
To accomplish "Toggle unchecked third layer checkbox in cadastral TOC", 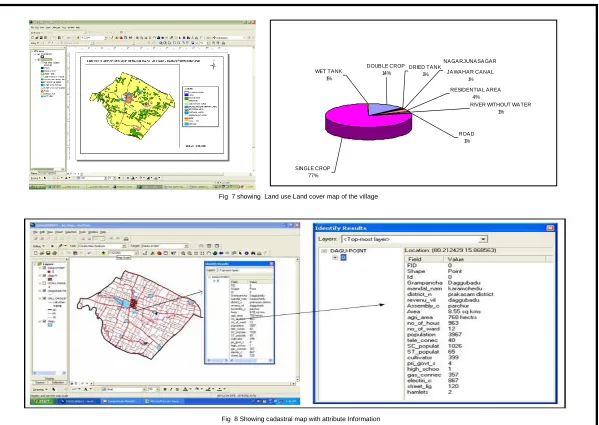I will pos(44,283).
